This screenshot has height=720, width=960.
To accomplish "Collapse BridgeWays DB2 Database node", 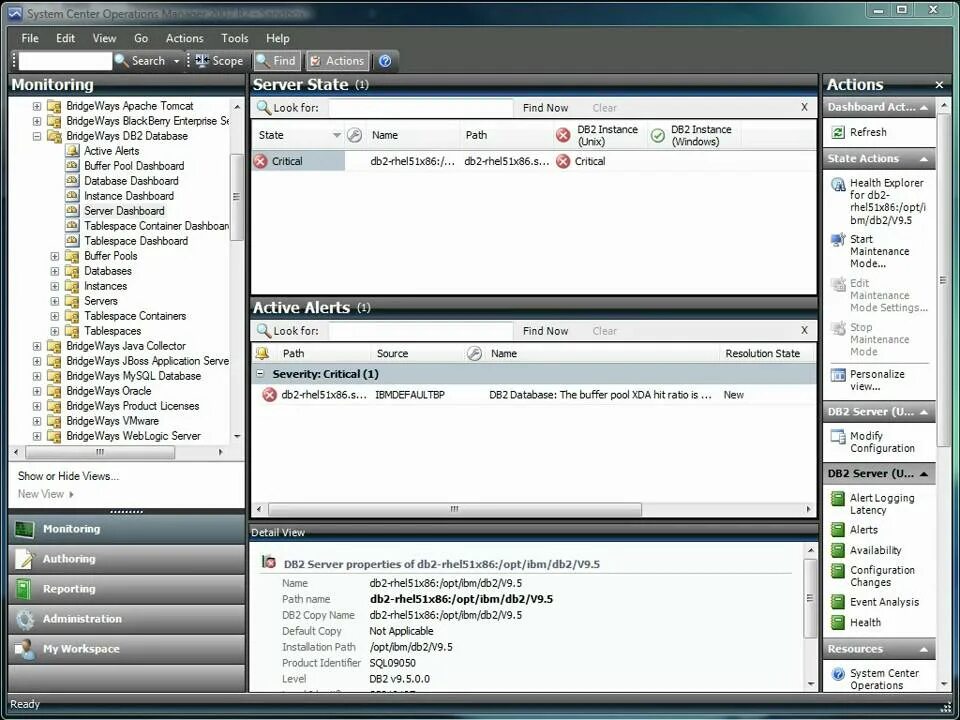I will pyautogui.click(x=37, y=136).
